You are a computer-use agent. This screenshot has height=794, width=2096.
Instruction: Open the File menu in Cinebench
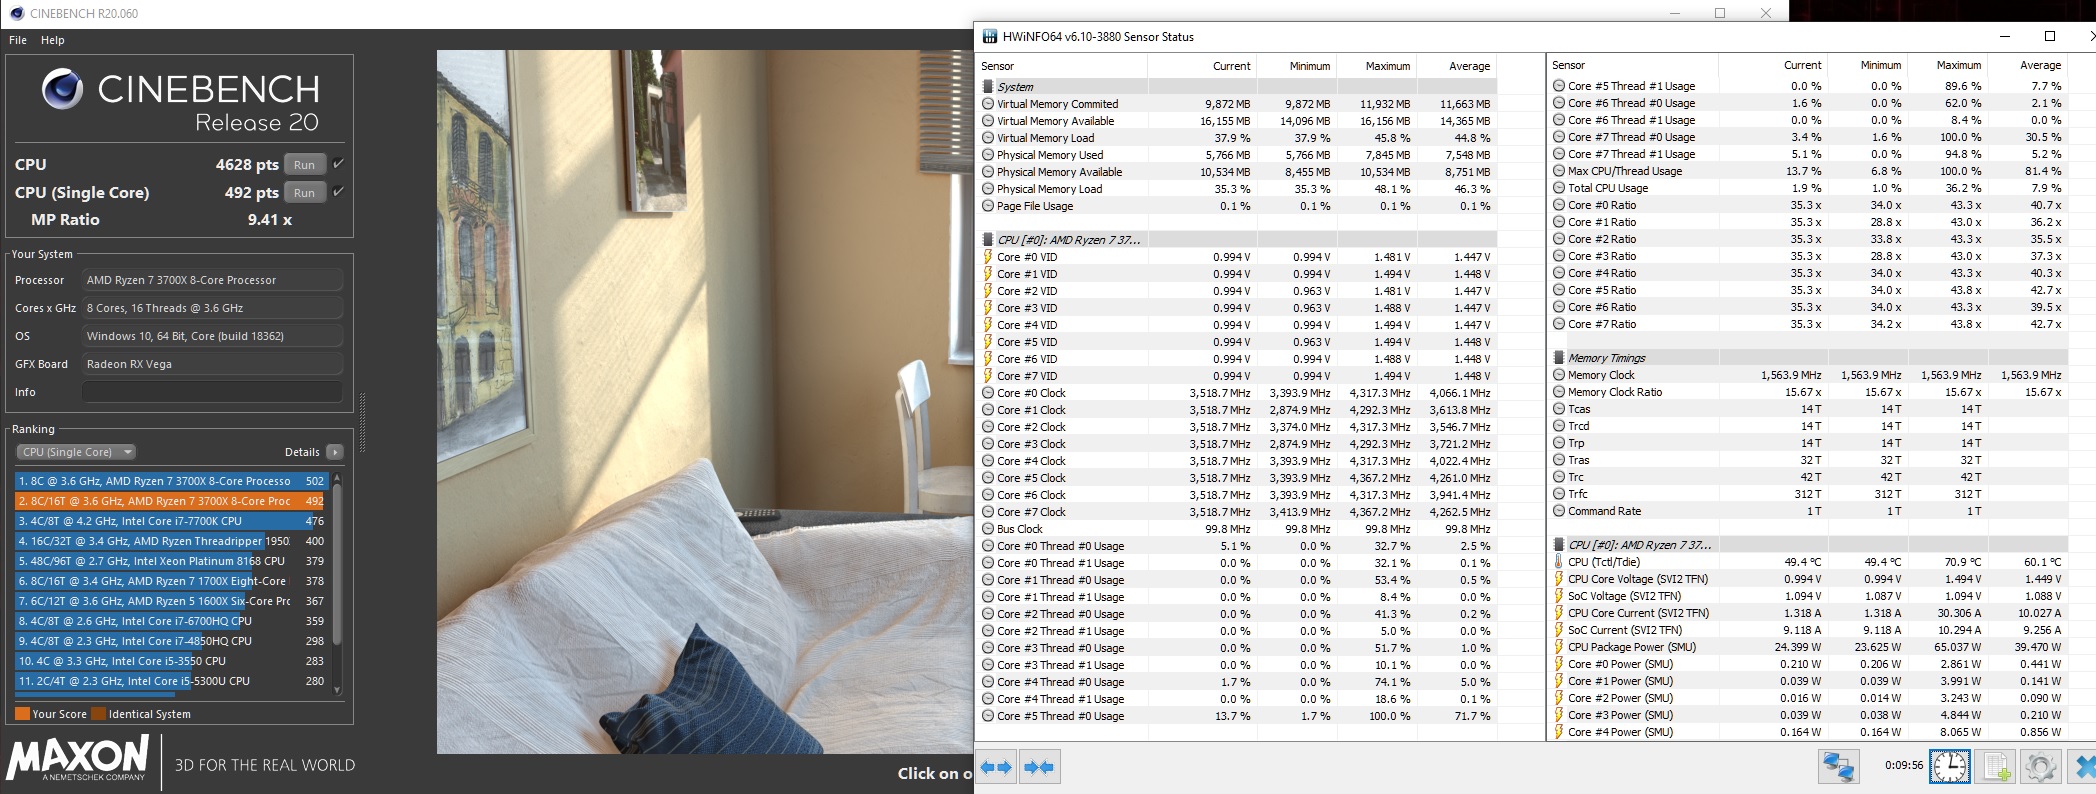(18, 40)
